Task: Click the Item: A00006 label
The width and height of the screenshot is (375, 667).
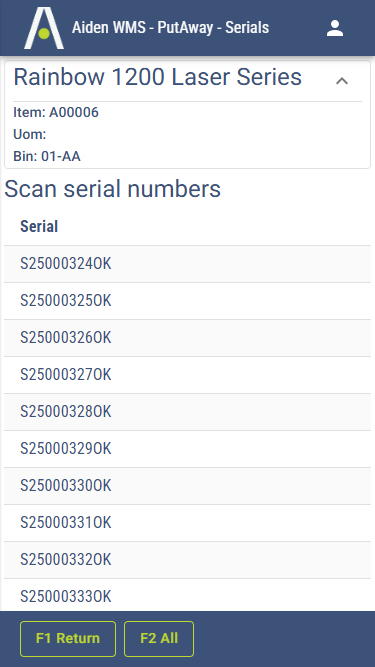Action: point(56,112)
